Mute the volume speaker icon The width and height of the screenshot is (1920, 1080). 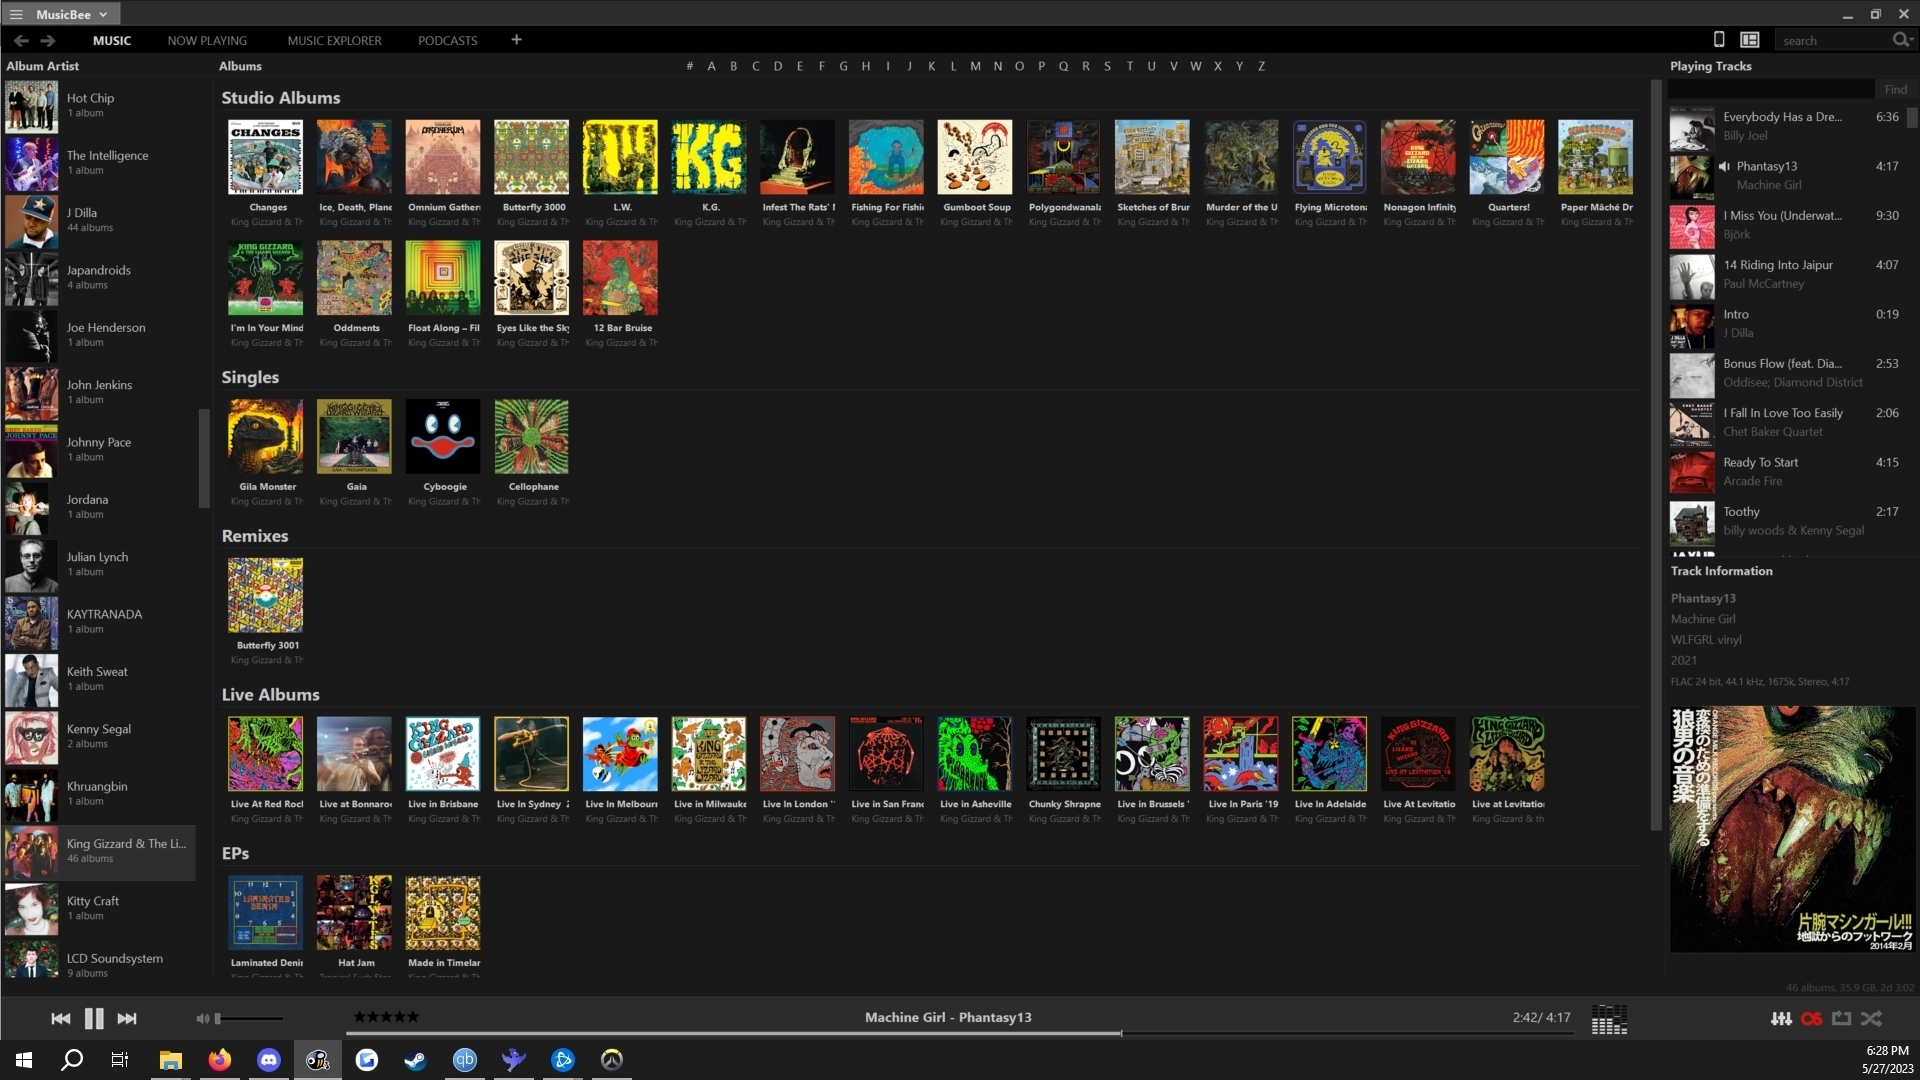(x=203, y=1019)
